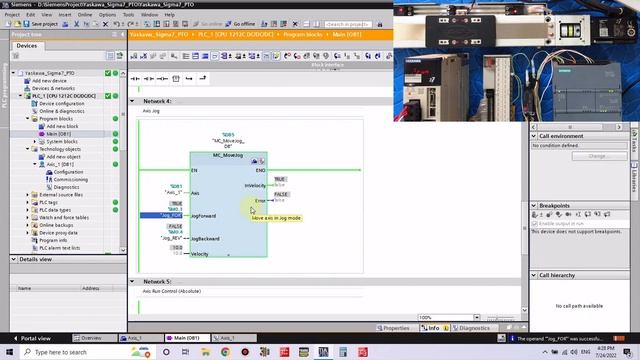This screenshot has height=360, width=640.
Task: Insert empty box in LAD favorites
Action: click(176, 78)
